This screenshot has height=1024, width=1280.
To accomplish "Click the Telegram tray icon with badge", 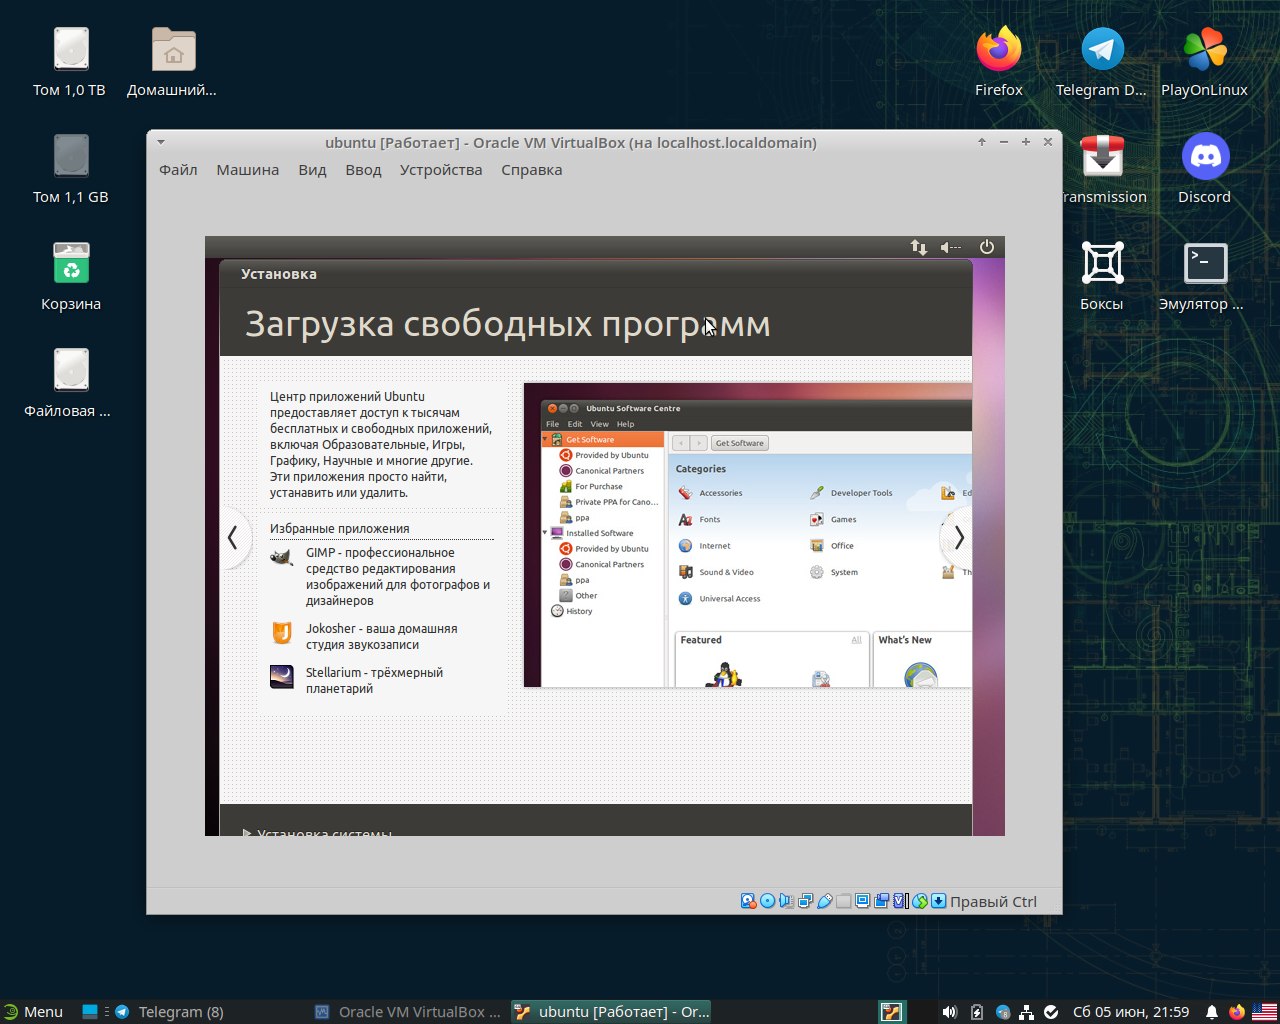I will click(x=1002, y=1012).
